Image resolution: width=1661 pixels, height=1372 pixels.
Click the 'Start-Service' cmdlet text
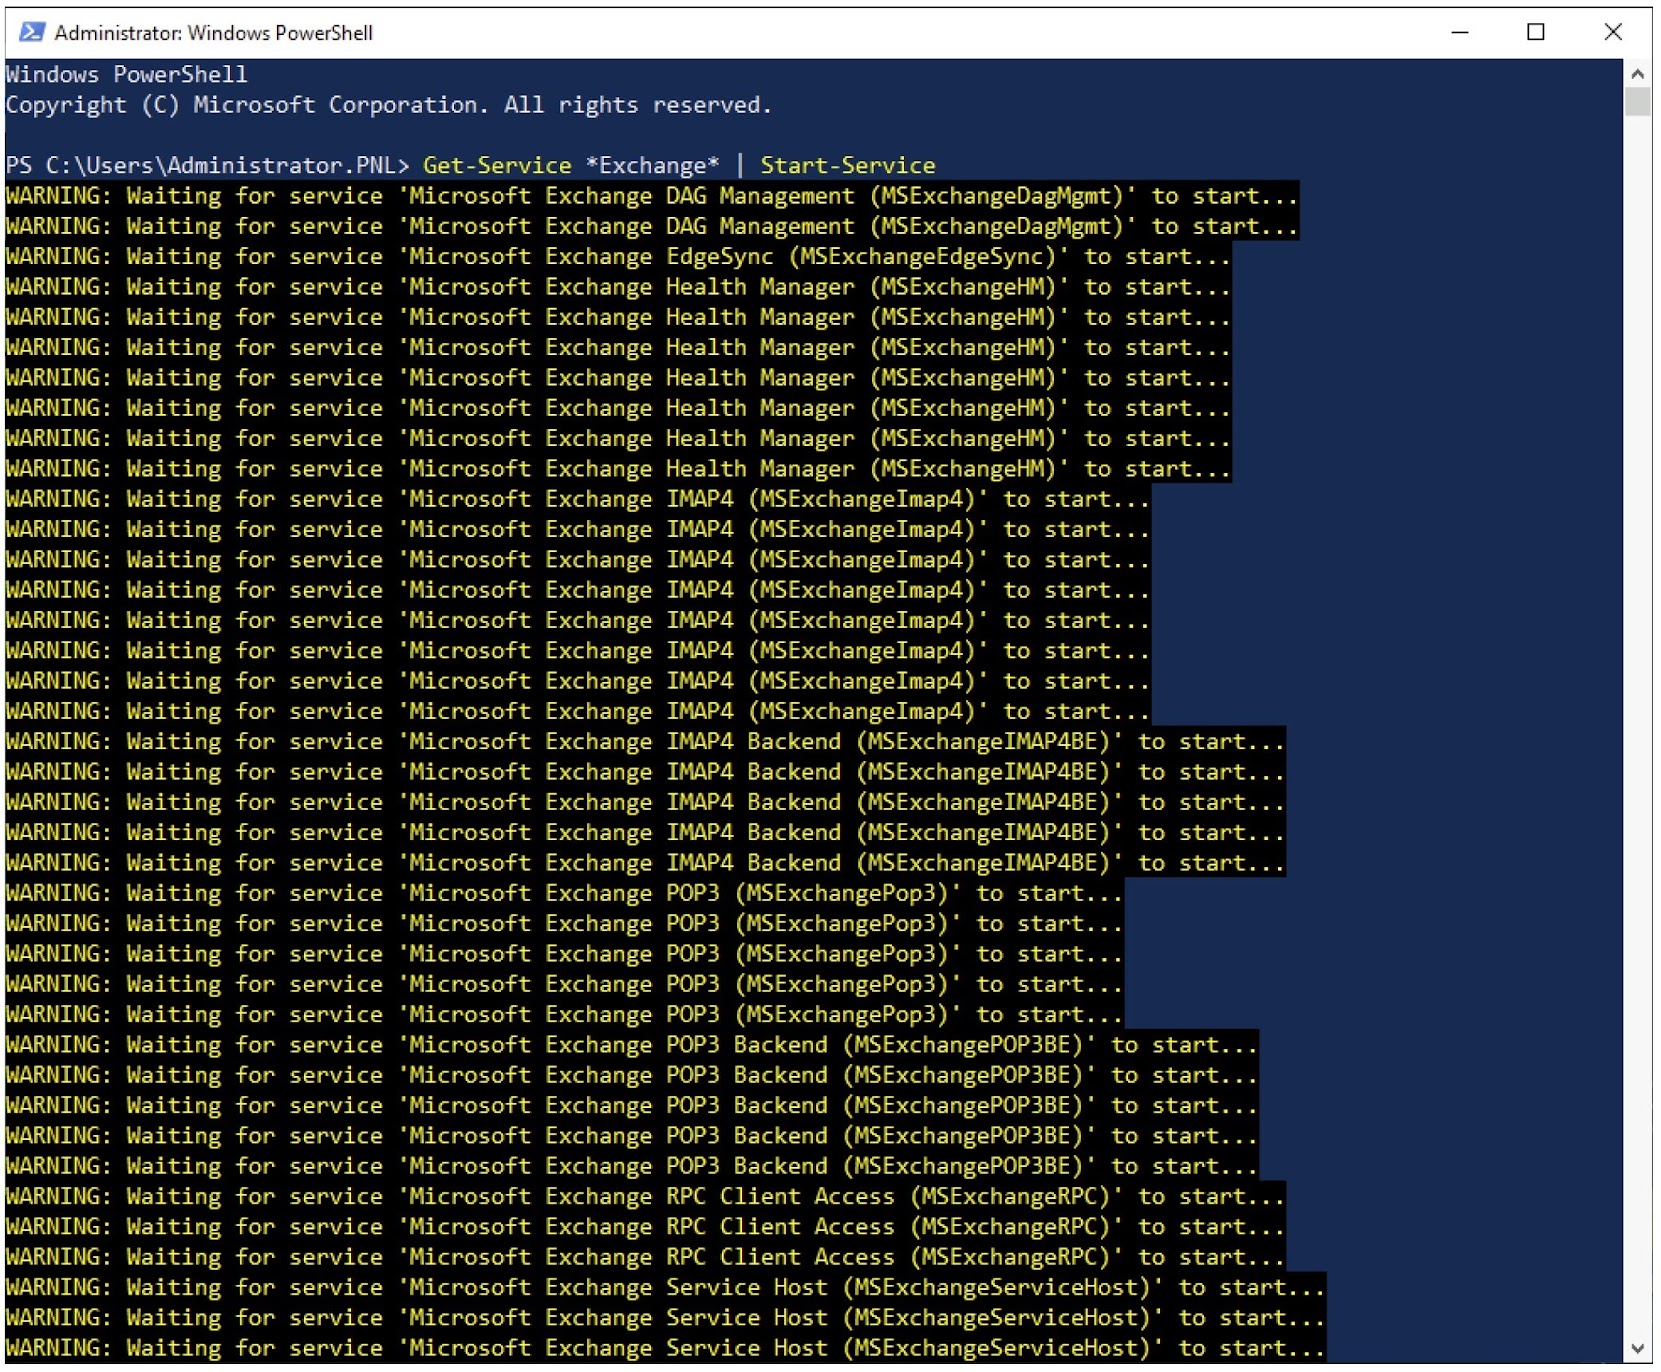pos(848,166)
